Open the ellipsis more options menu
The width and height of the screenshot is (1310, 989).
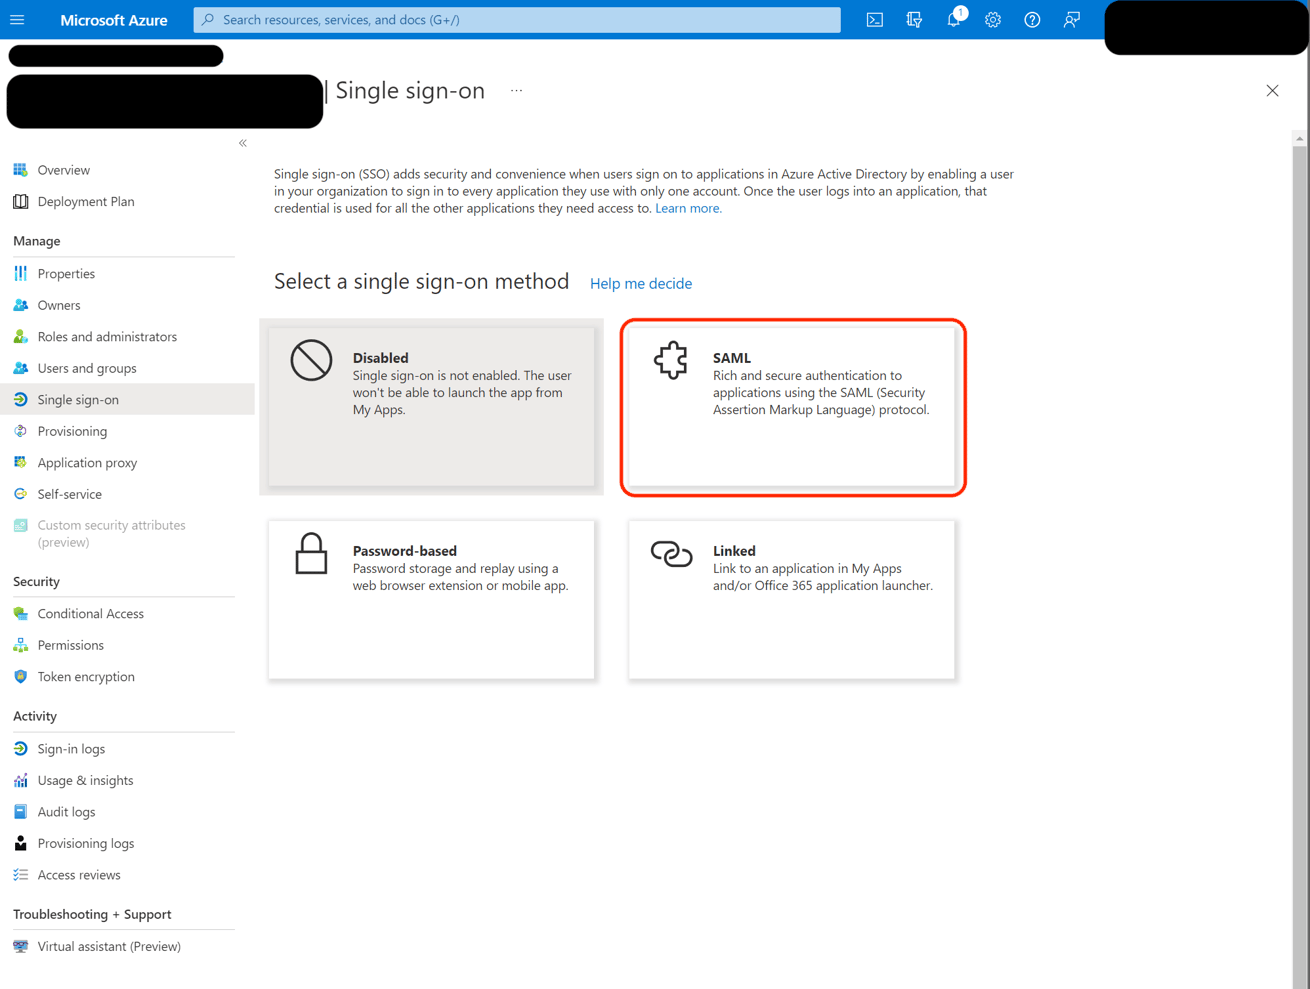(516, 91)
